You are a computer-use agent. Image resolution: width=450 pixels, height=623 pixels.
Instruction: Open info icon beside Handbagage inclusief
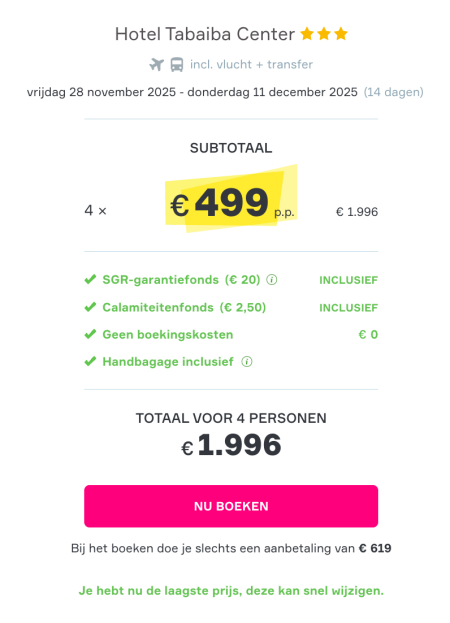click(x=247, y=362)
